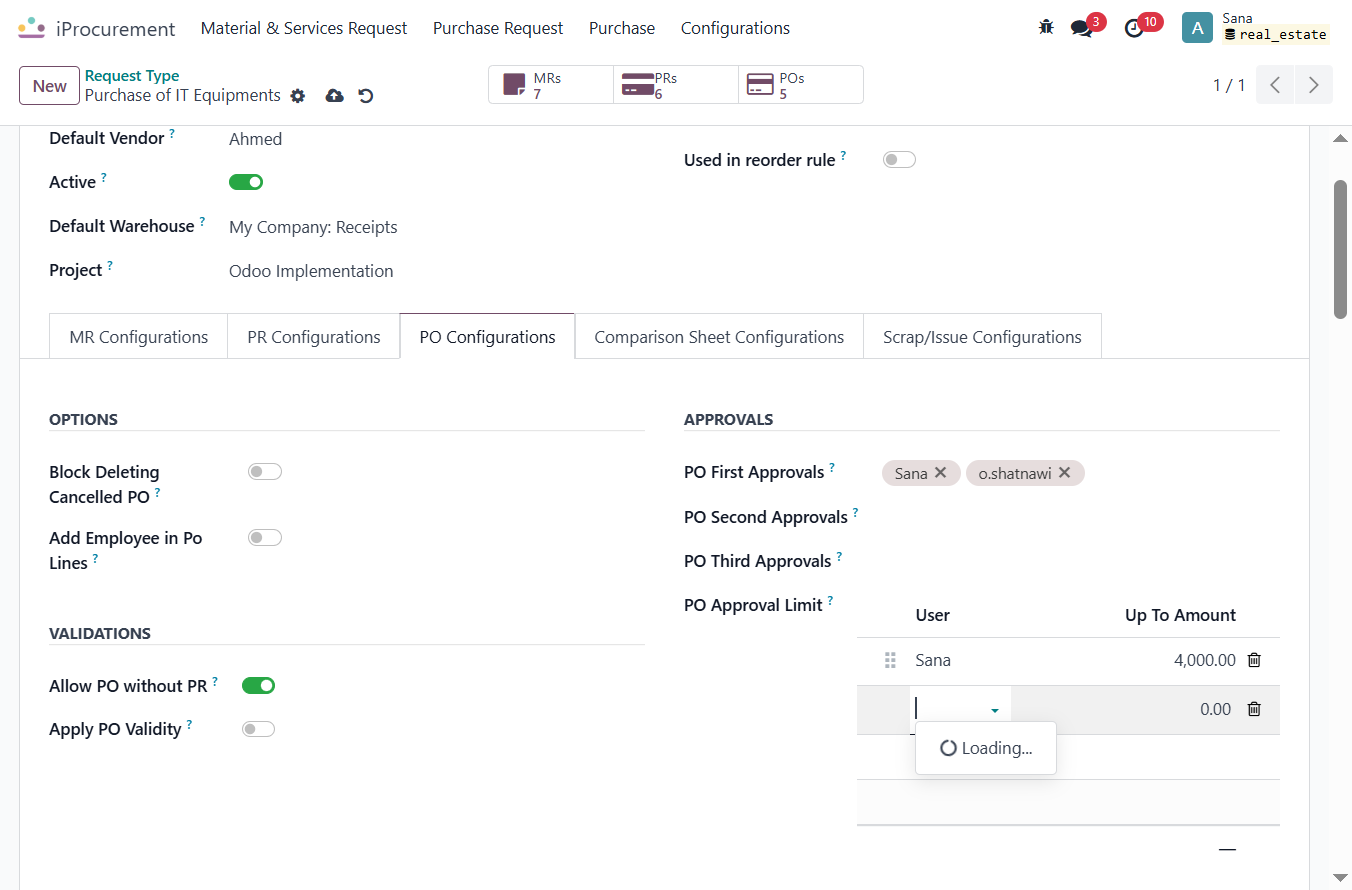Go to next record arrow
Image resolution: width=1352 pixels, height=890 pixels.
[1314, 85]
